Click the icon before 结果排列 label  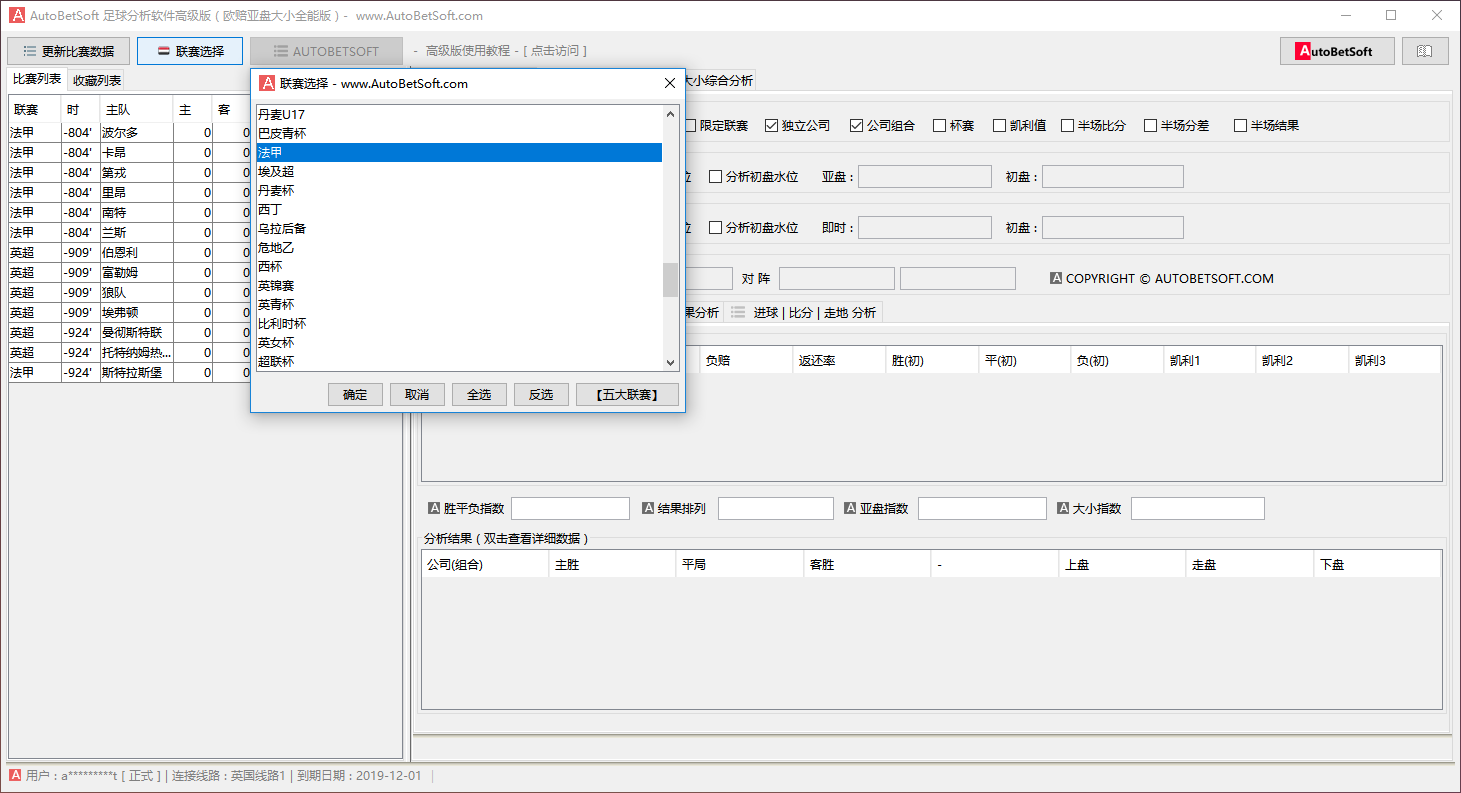pos(648,508)
